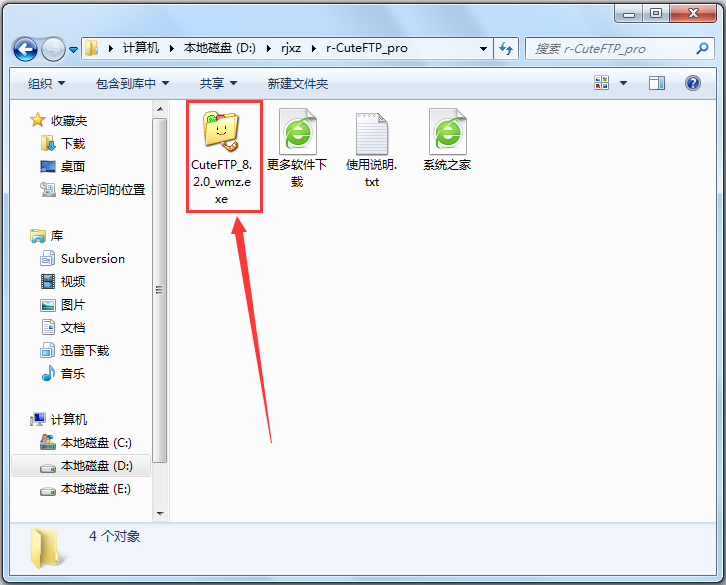The image size is (726, 585).
Task: Toggle the preview pane button
Action: (x=657, y=83)
